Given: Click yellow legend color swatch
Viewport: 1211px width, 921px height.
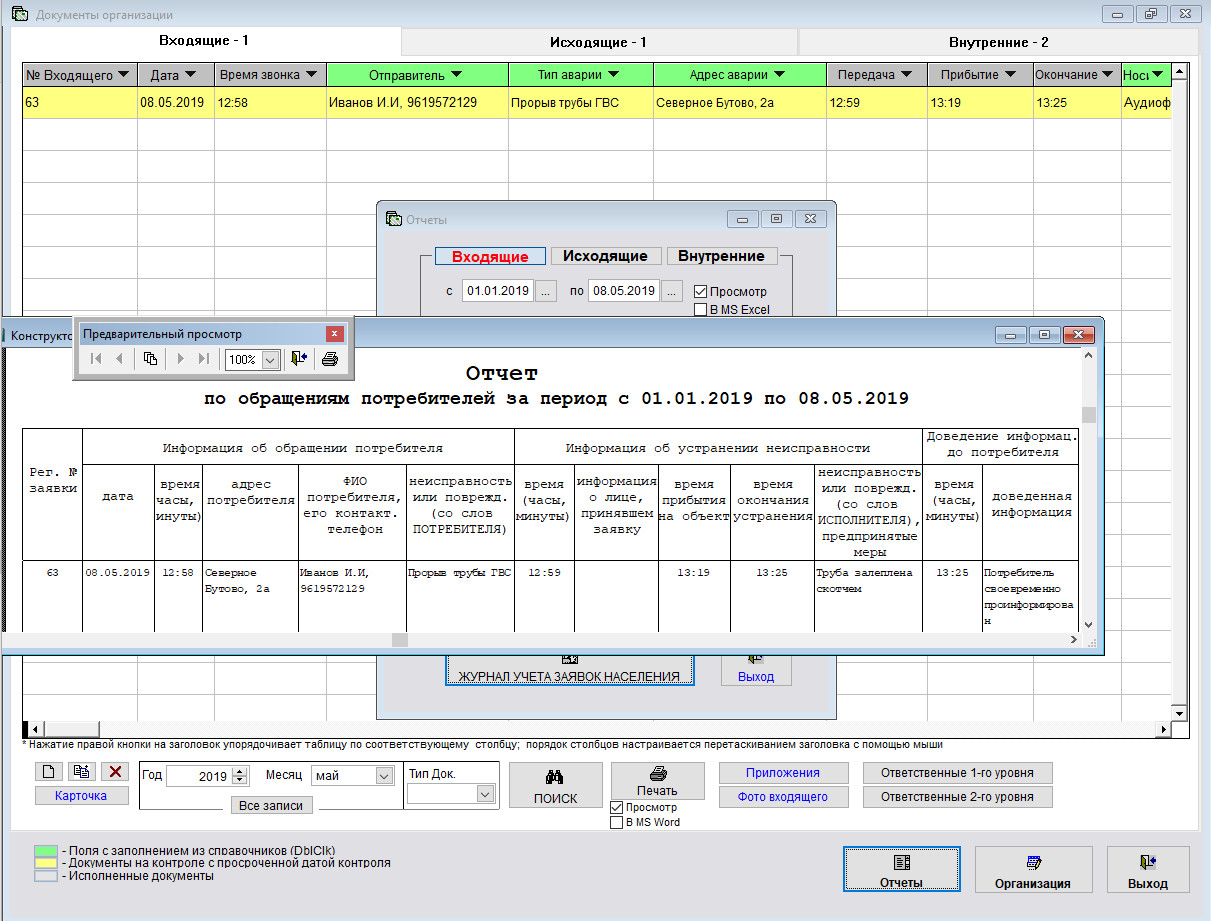Looking at the screenshot, I should click(47, 863).
